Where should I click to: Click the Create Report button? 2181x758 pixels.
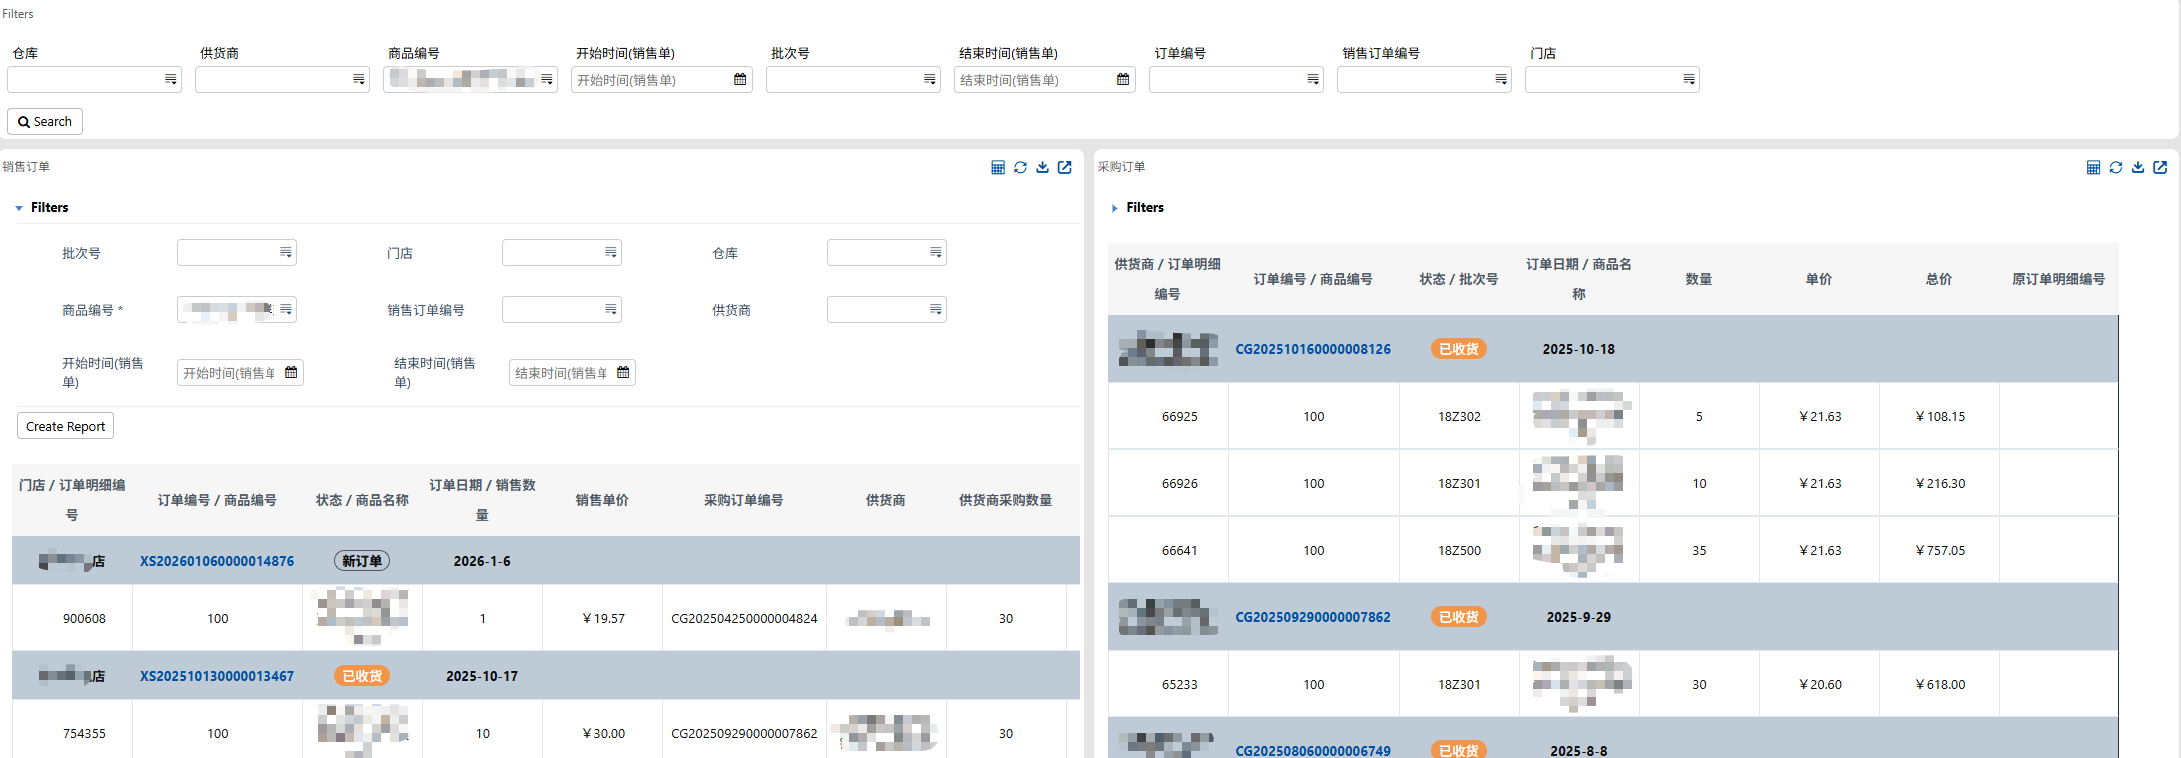pyautogui.click(x=65, y=426)
